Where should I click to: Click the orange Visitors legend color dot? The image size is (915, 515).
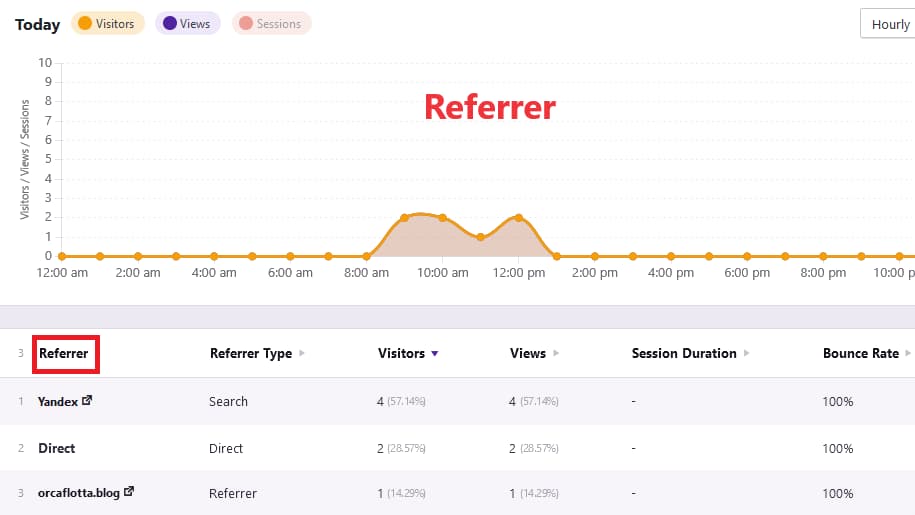click(x=84, y=24)
